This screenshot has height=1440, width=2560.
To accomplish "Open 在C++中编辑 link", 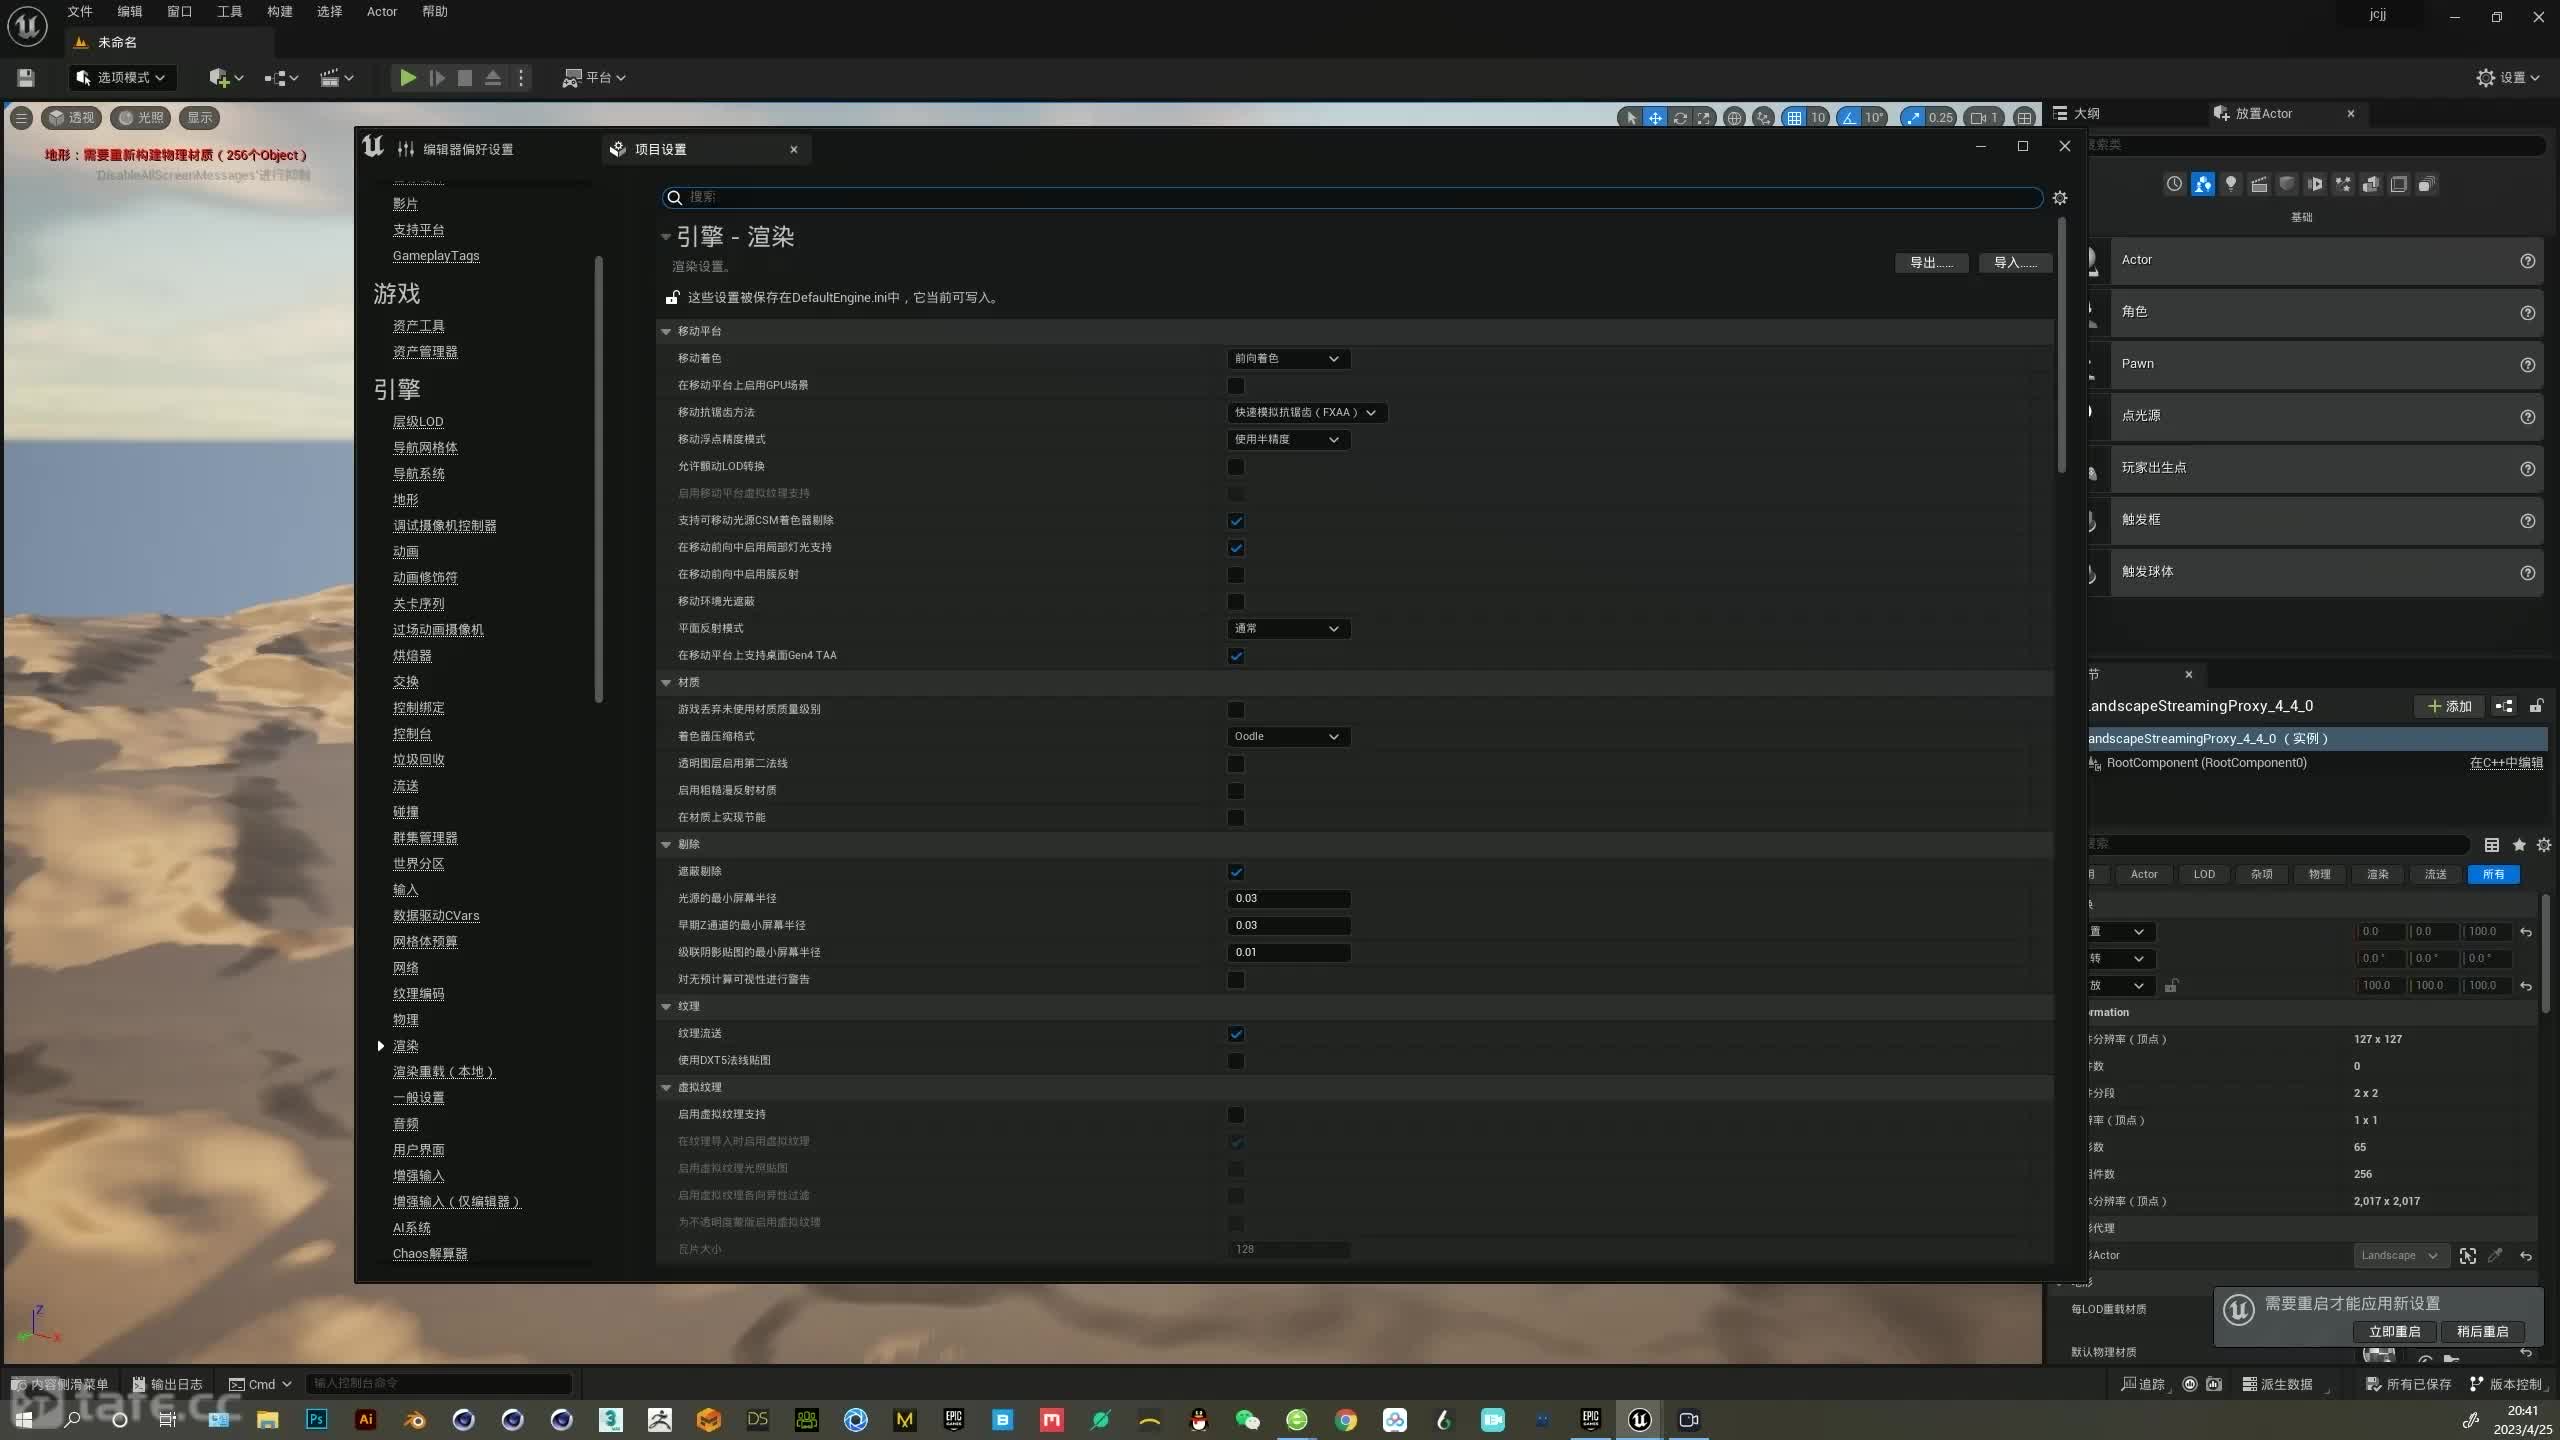I will tap(2506, 762).
